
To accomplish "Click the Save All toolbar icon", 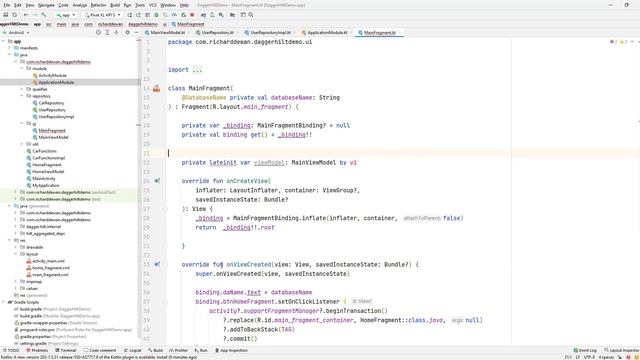I will (x=6, y=15).
